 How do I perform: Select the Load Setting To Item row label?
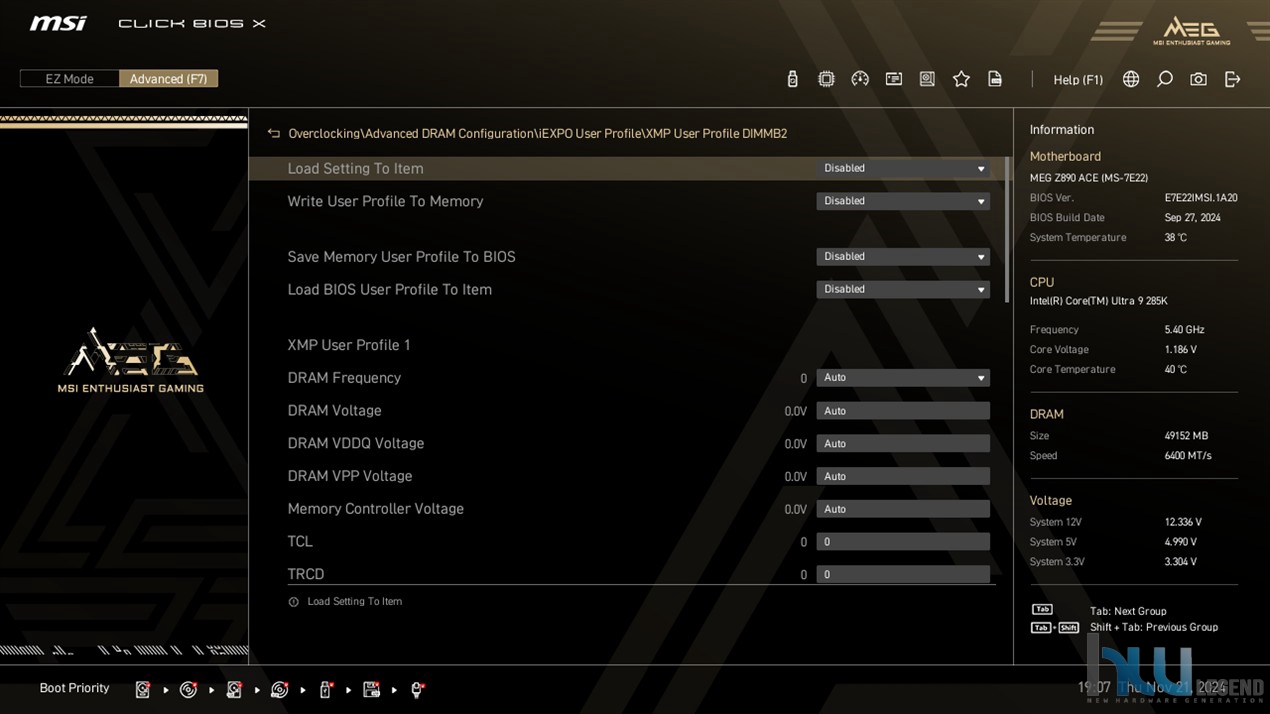tap(355, 169)
